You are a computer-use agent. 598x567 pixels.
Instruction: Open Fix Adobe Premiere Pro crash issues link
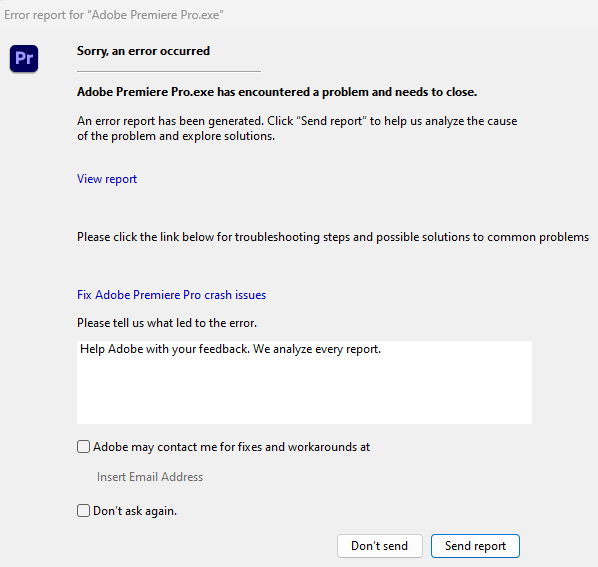pos(171,295)
